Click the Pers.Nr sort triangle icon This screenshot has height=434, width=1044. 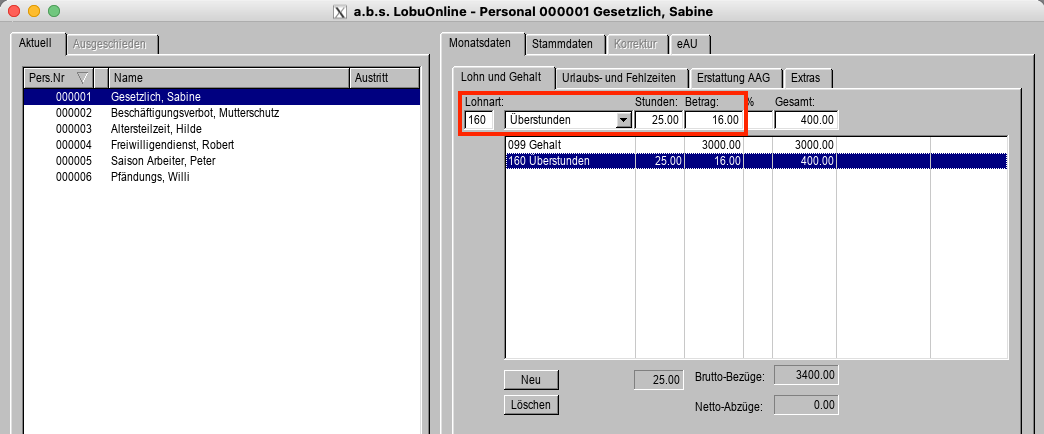(x=82, y=78)
